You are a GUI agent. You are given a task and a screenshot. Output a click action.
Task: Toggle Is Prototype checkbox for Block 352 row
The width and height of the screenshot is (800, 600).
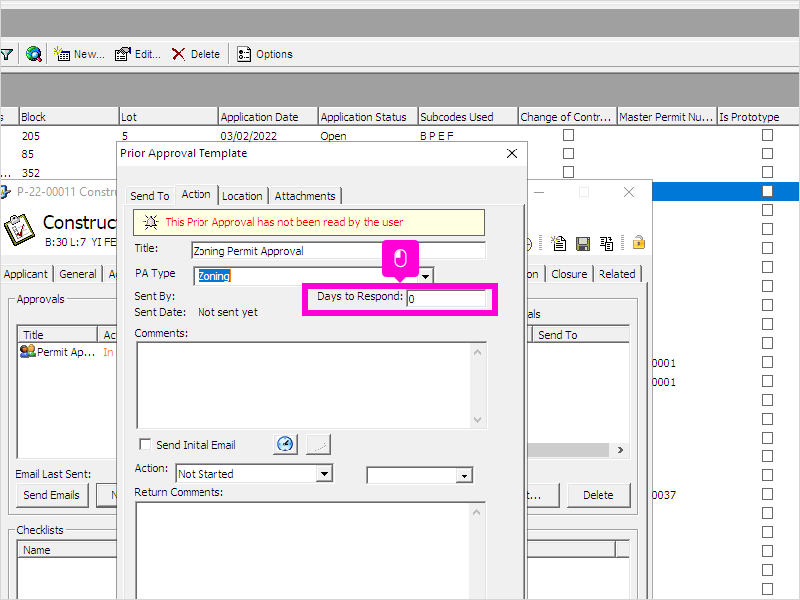(767, 172)
